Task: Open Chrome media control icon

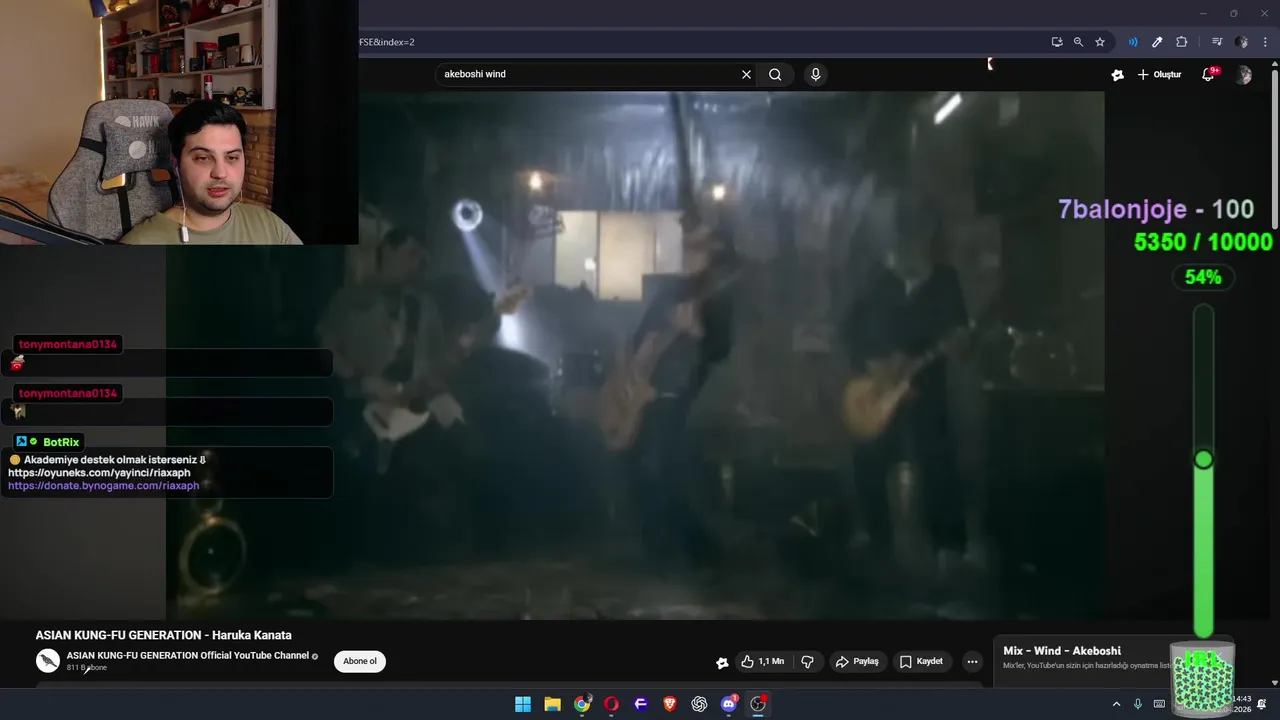Action: click(x=1217, y=42)
